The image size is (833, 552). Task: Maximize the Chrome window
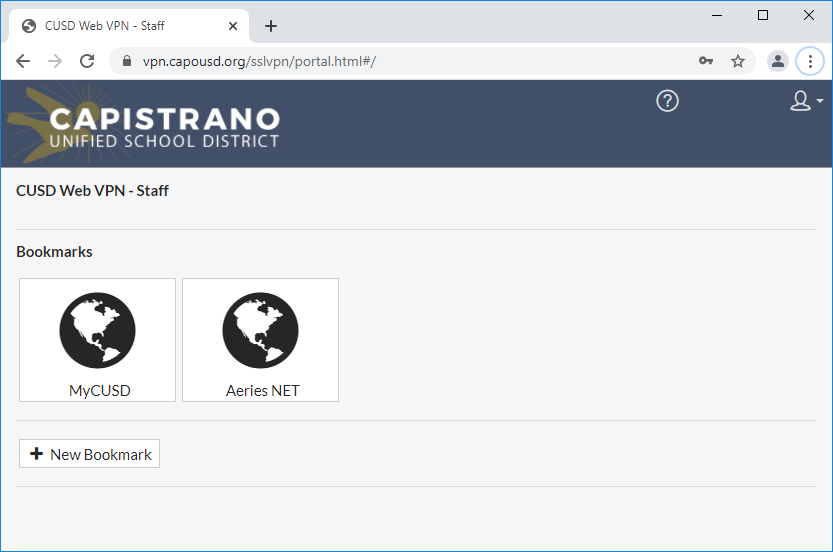(763, 15)
